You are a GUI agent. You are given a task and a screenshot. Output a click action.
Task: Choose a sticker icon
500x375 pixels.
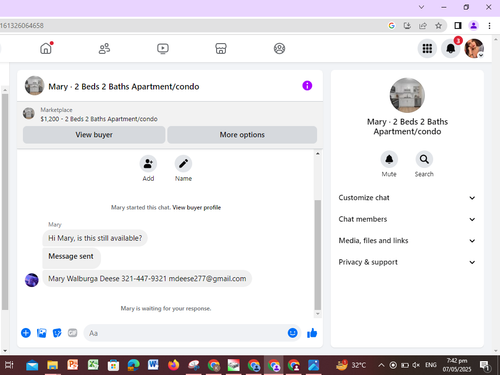pos(57,333)
